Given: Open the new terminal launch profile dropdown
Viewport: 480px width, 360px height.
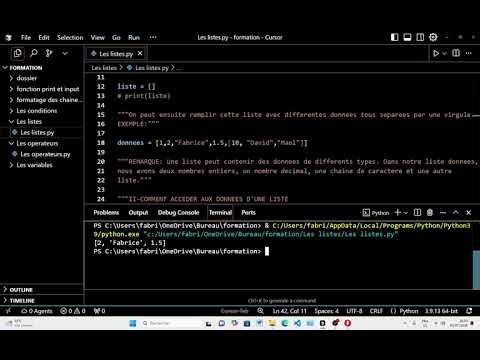Looking at the screenshot, I should point(406,213).
